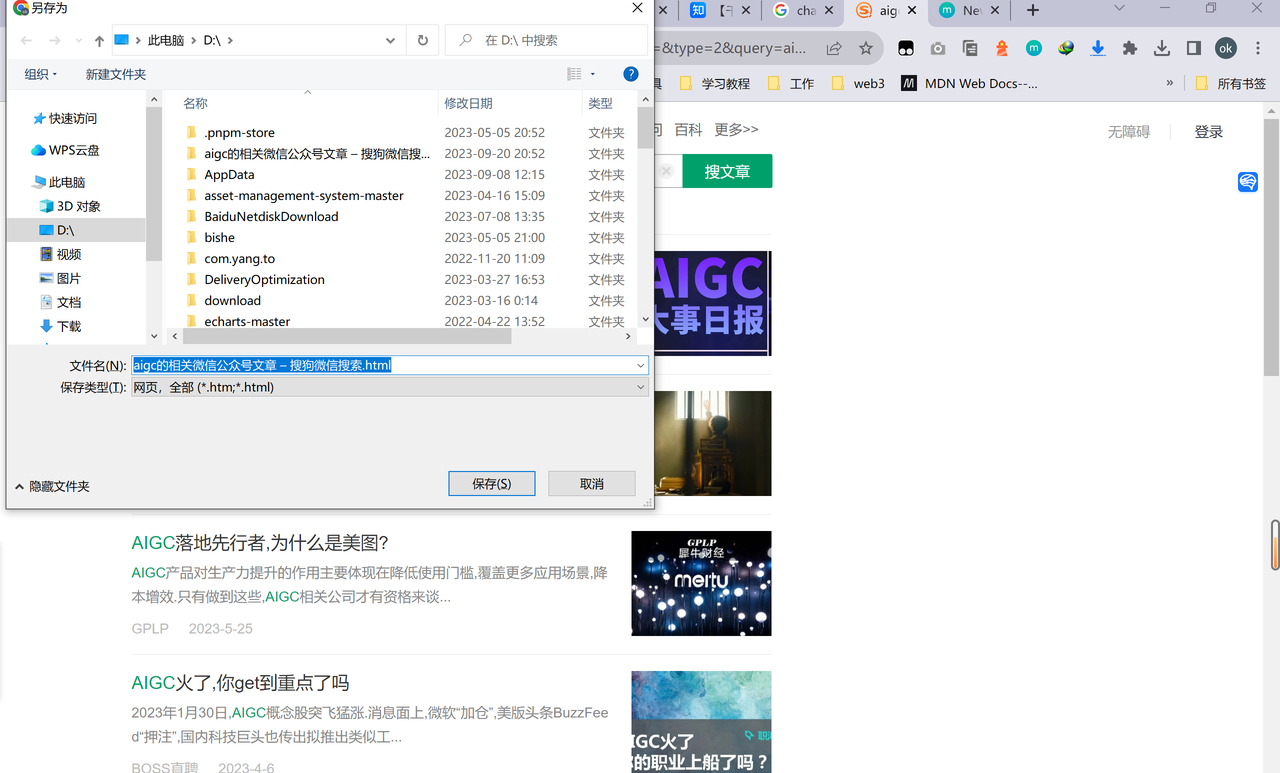Click the navigation pane down scroll arrow
This screenshot has height=773, width=1280.
(x=154, y=336)
